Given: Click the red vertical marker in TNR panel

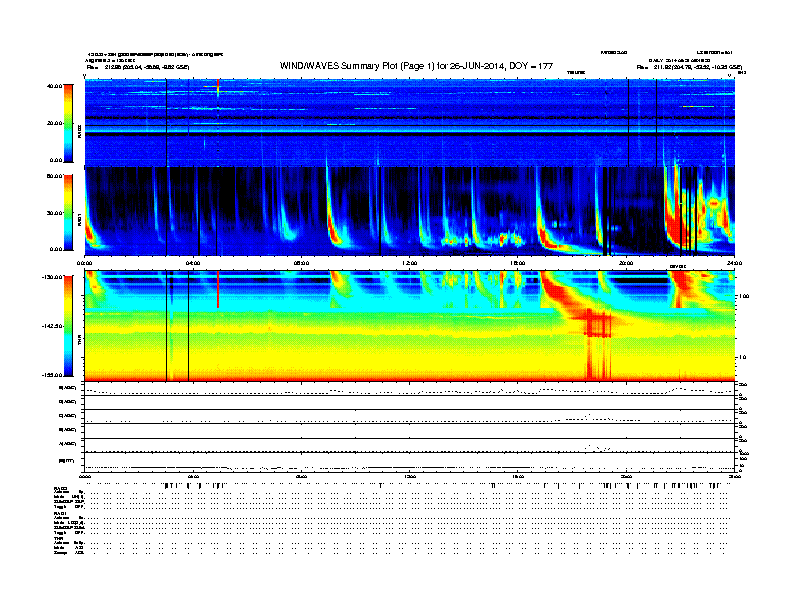Looking at the screenshot, I should (218, 289).
